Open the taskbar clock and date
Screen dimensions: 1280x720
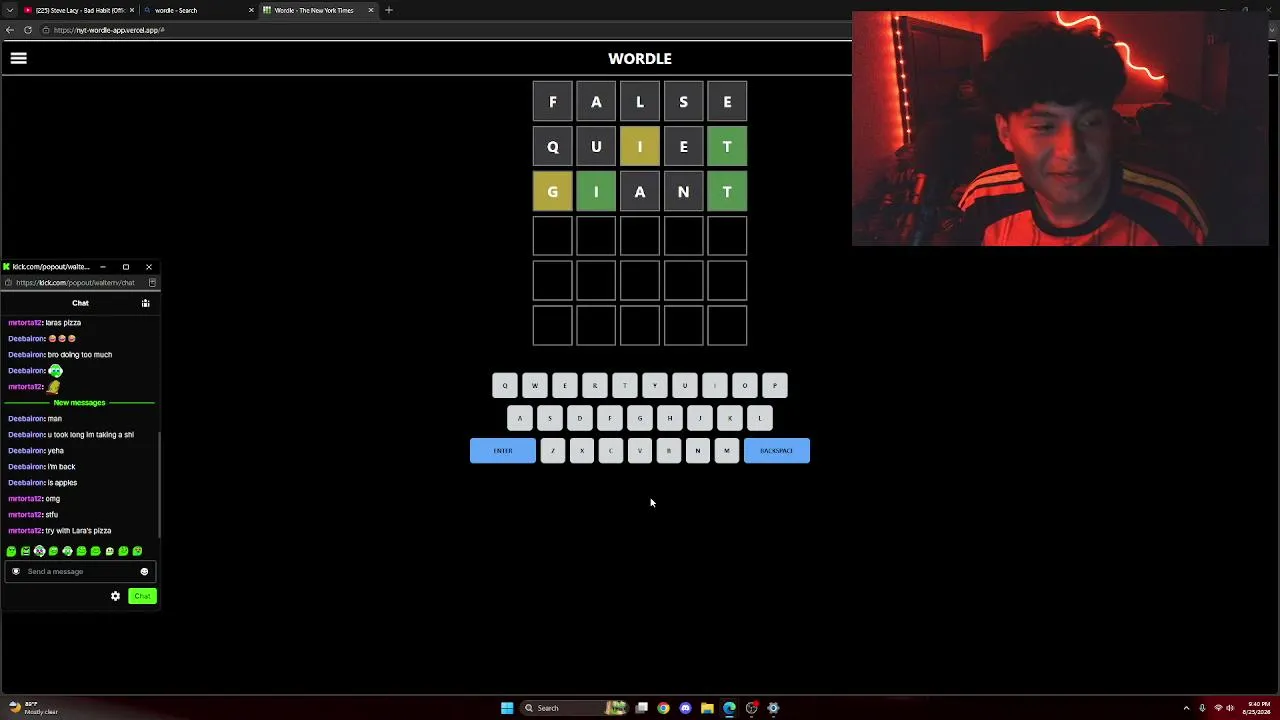click(1259, 708)
